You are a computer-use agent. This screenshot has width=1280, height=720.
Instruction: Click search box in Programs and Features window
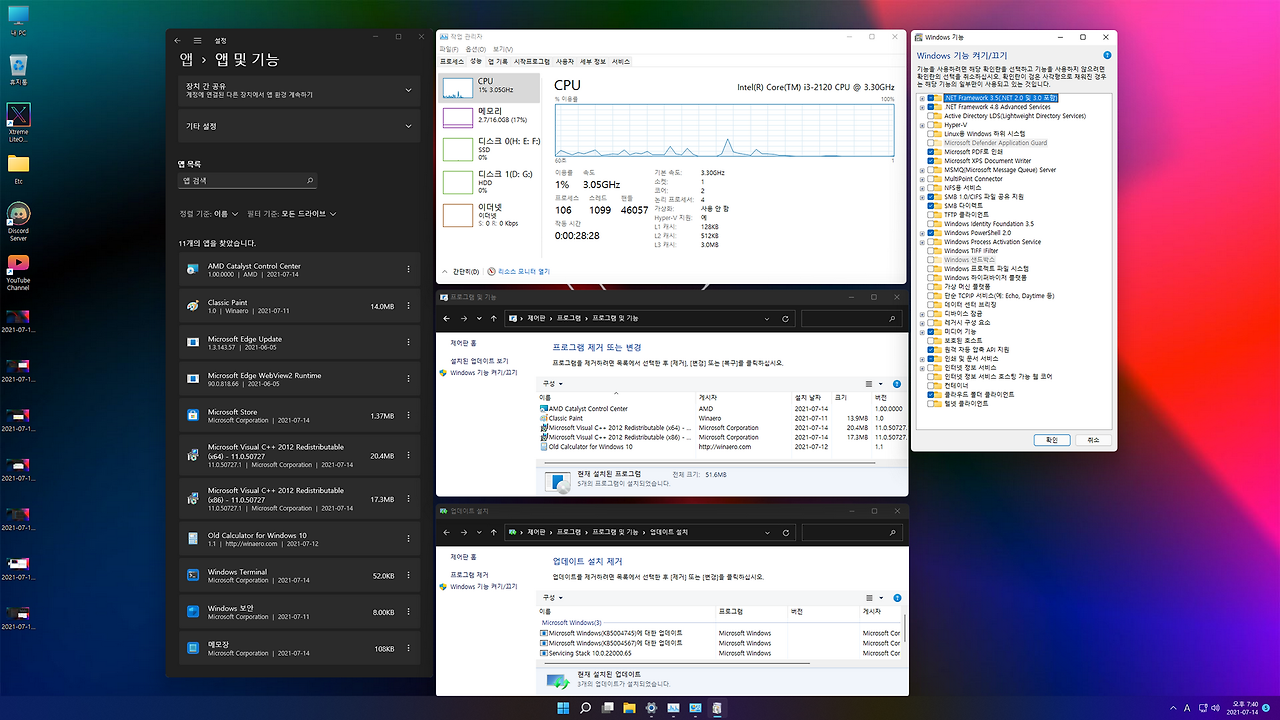[852, 318]
